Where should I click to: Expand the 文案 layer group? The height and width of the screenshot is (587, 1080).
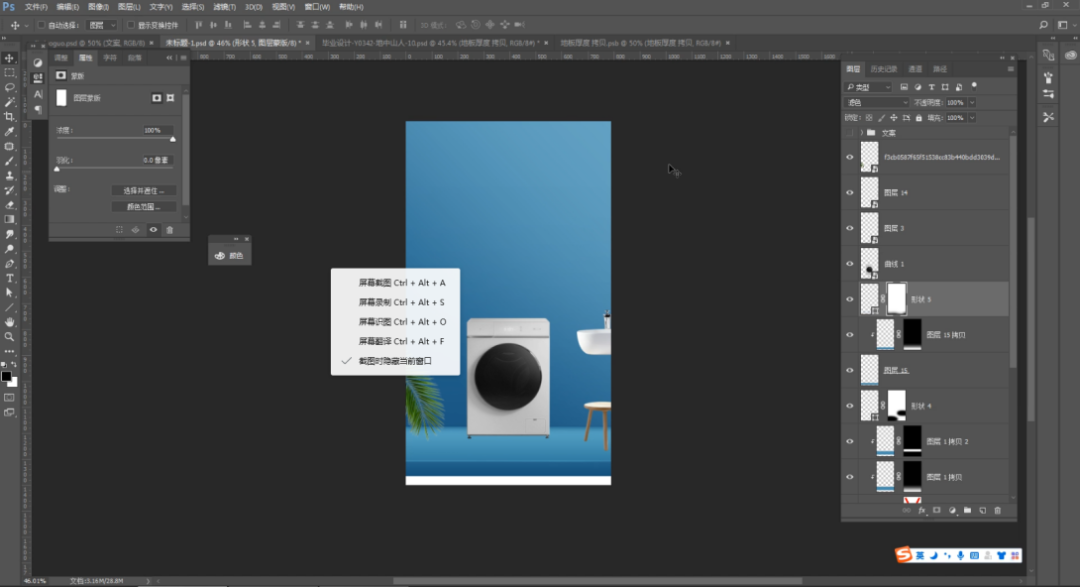[x=860, y=132]
